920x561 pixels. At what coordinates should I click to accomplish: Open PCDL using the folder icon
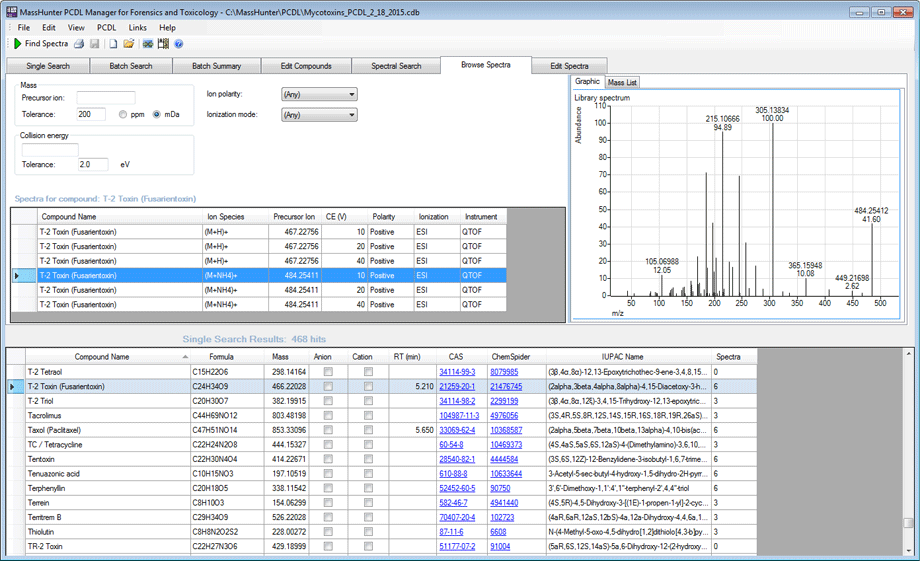[x=129, y=44]
